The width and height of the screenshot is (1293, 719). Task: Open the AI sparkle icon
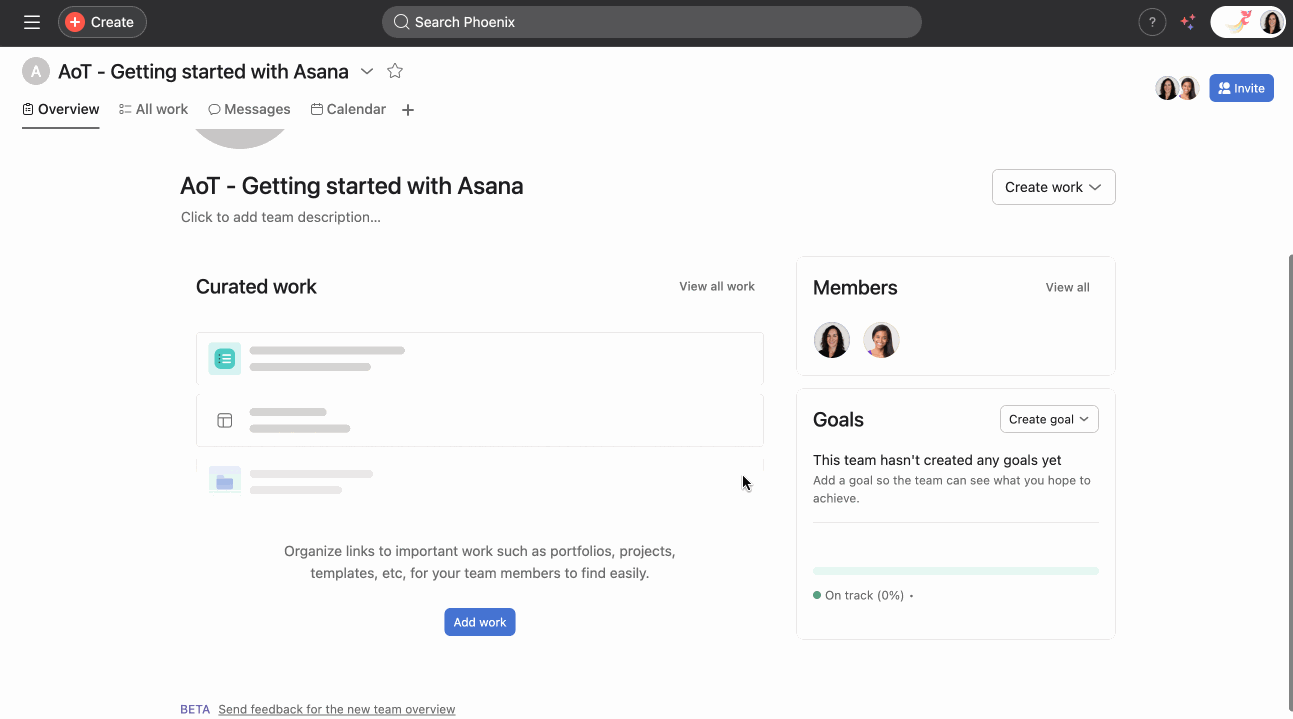click(x=1188, y=22)
